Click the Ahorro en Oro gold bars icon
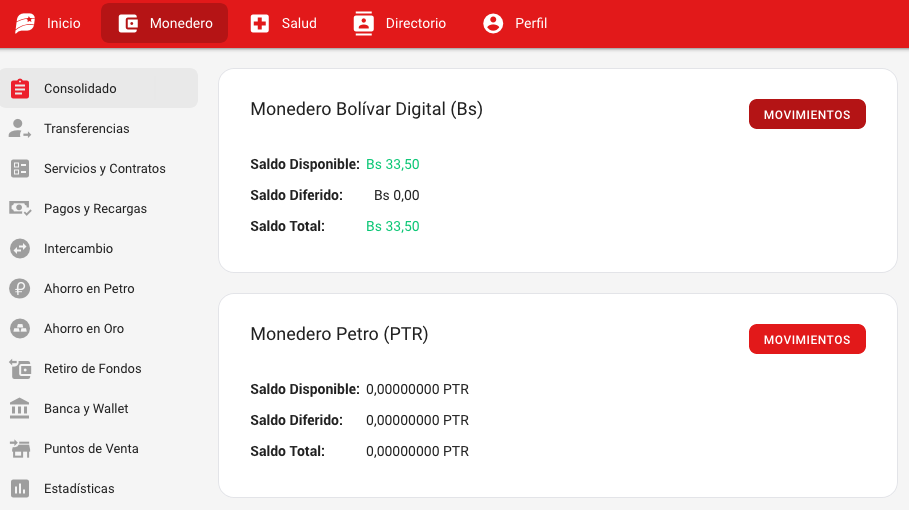The width and height of the screenshot is (909, 510). 20,329
